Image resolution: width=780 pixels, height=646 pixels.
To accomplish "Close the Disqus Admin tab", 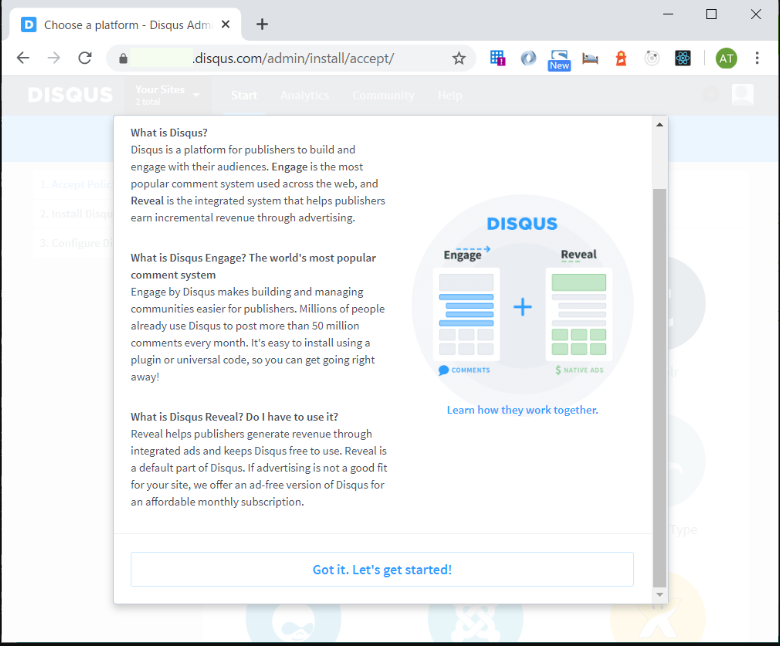I will tap(225, 24).
